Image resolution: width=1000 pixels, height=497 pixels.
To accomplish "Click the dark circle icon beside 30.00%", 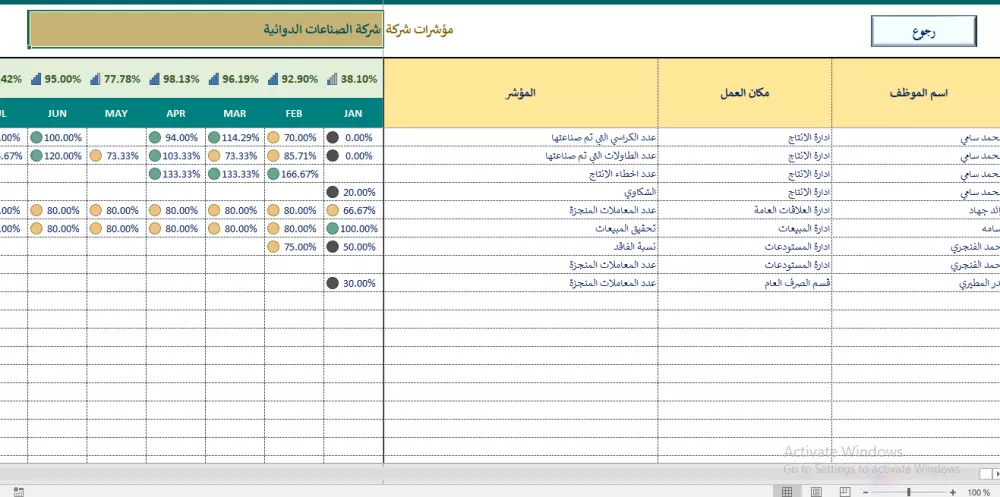I will 332,283.
